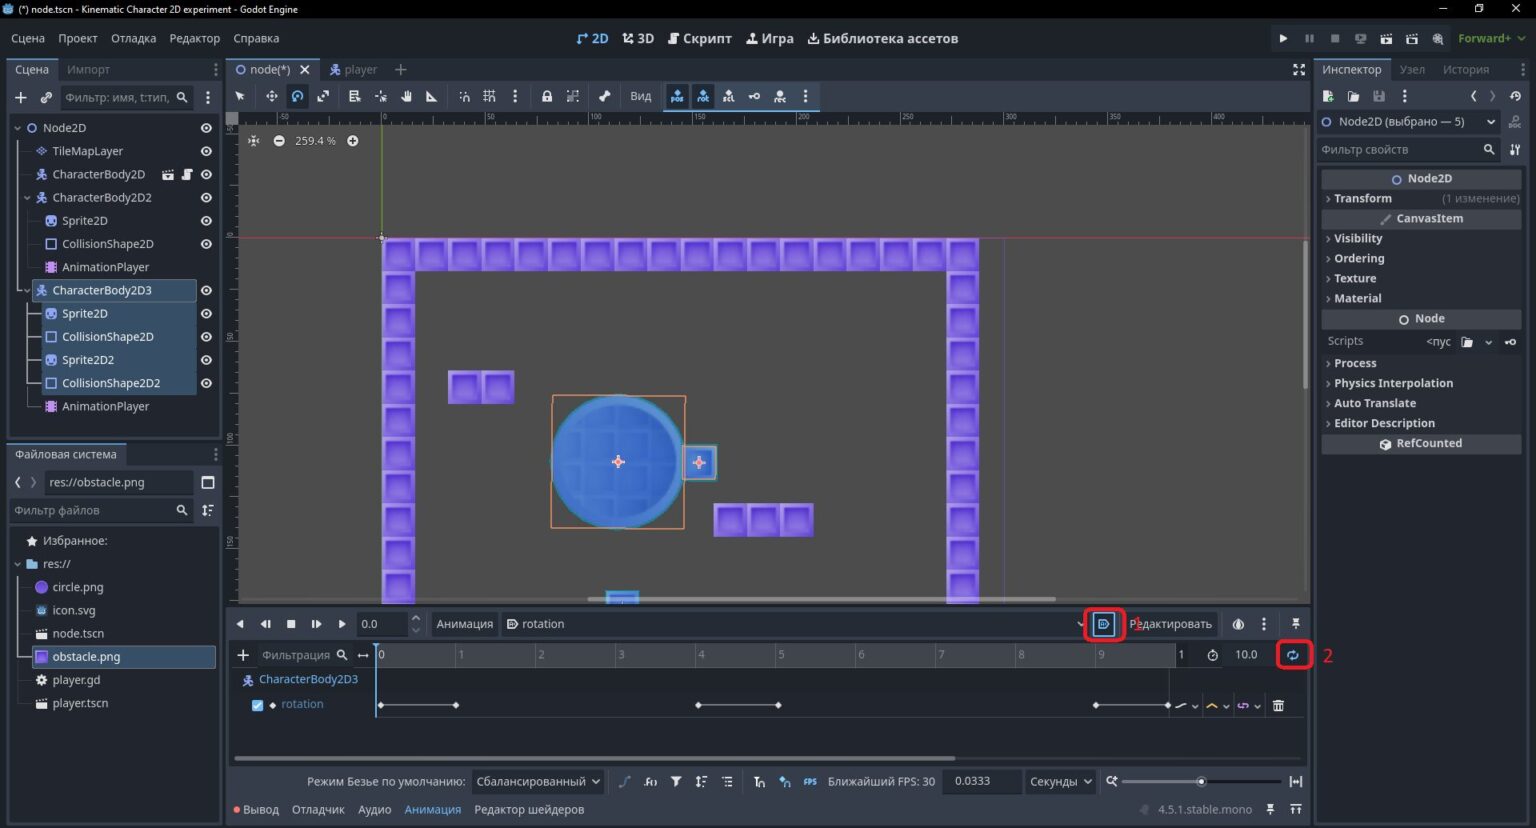
Task: Disable the rotation track checkbox
Action: (x=257, y=705)
